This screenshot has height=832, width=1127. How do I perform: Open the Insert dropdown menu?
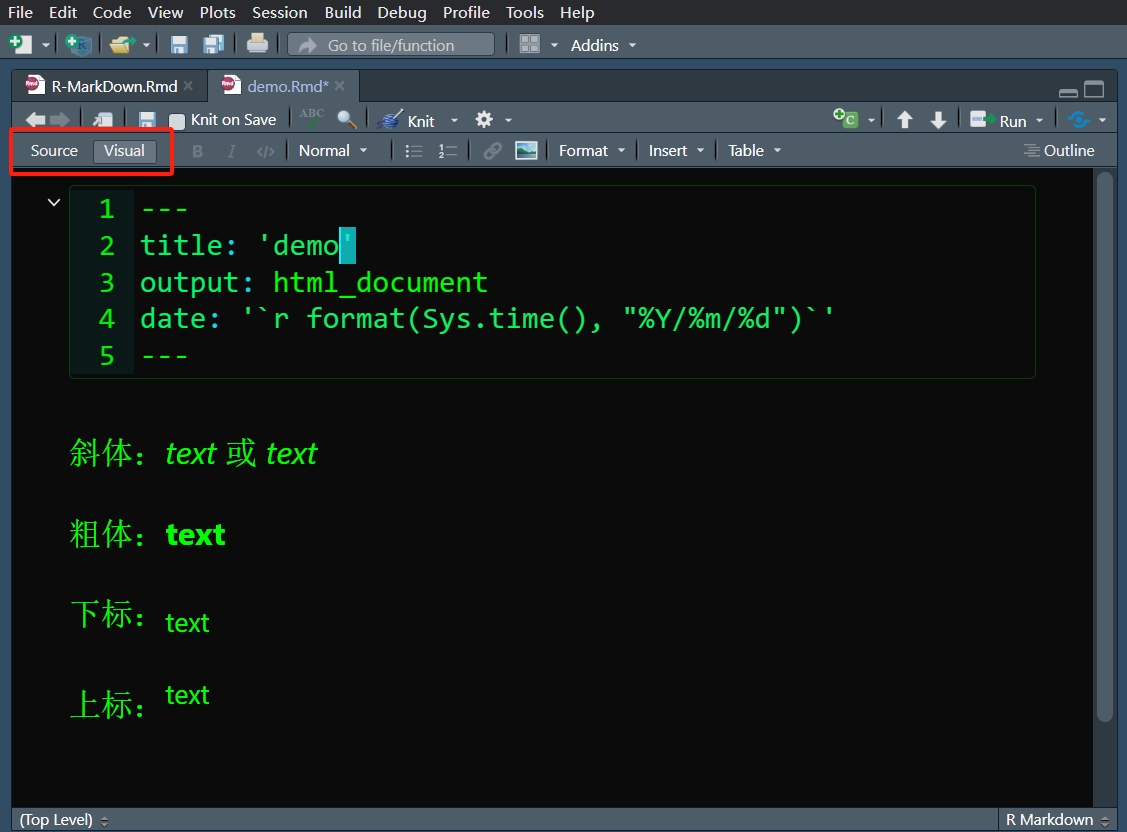click(x=676, y=151)
